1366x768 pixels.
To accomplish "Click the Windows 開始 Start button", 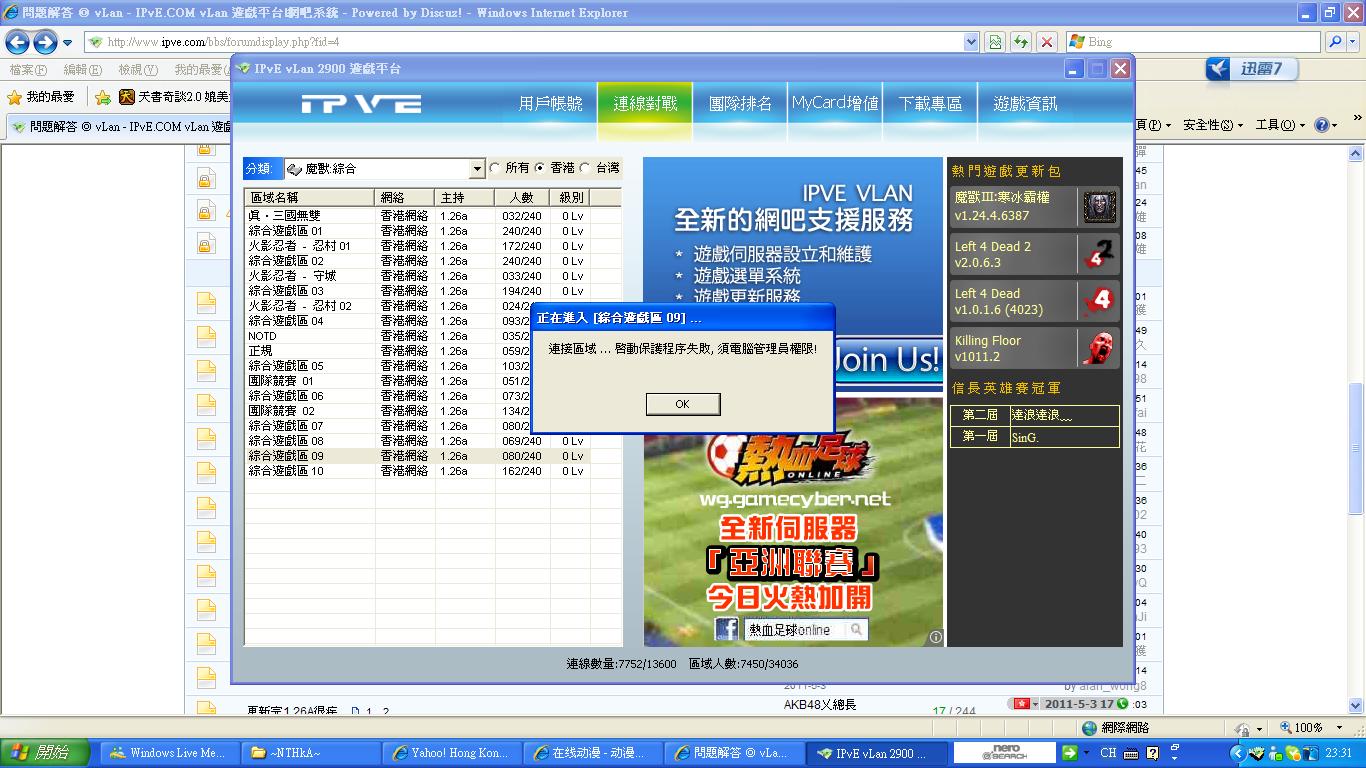I will coord(38,753).
